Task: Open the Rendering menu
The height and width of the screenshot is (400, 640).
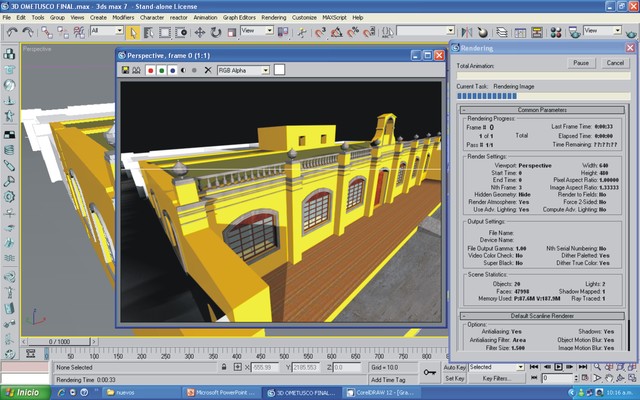Action: tap(273, 18)
